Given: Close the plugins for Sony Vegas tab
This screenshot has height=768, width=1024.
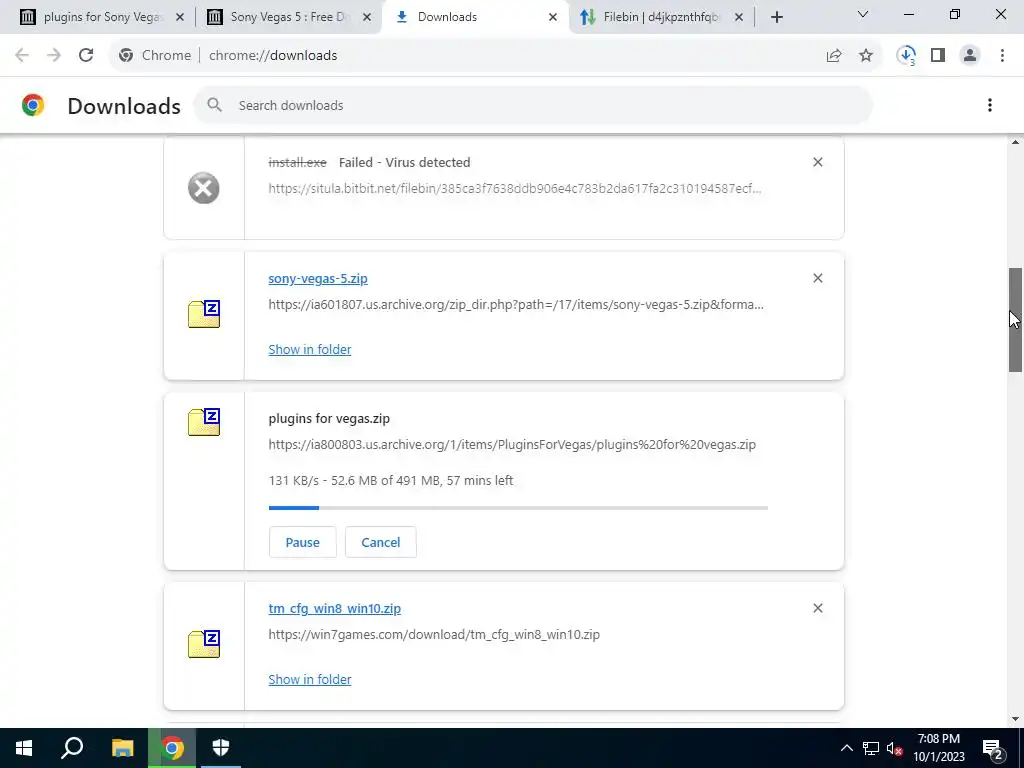Looking at the screenshot, I should coord(180,17).
